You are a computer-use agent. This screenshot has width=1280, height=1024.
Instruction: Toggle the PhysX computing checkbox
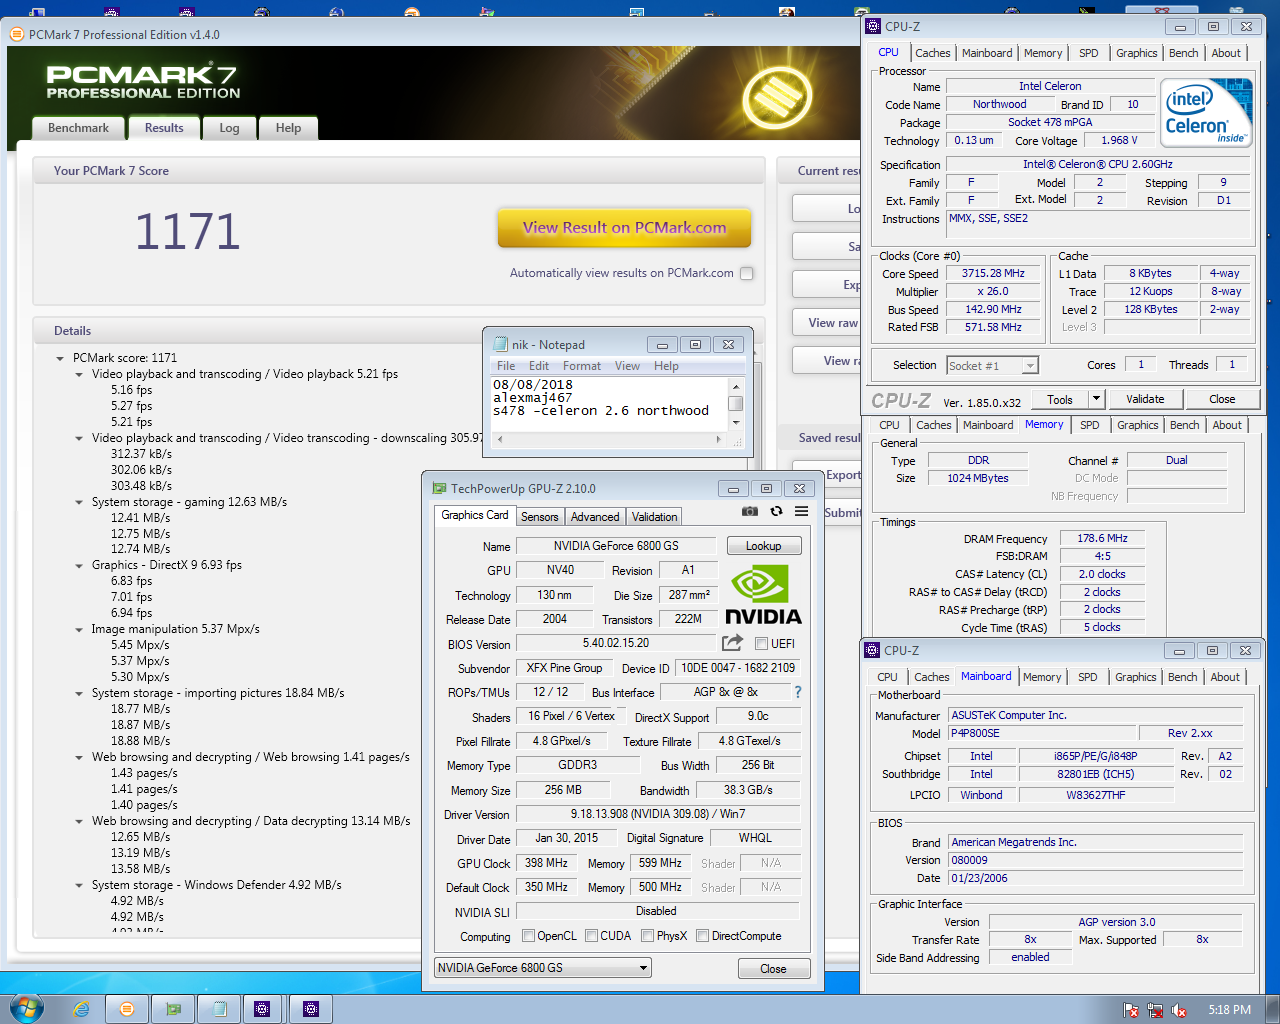[648, 936]
